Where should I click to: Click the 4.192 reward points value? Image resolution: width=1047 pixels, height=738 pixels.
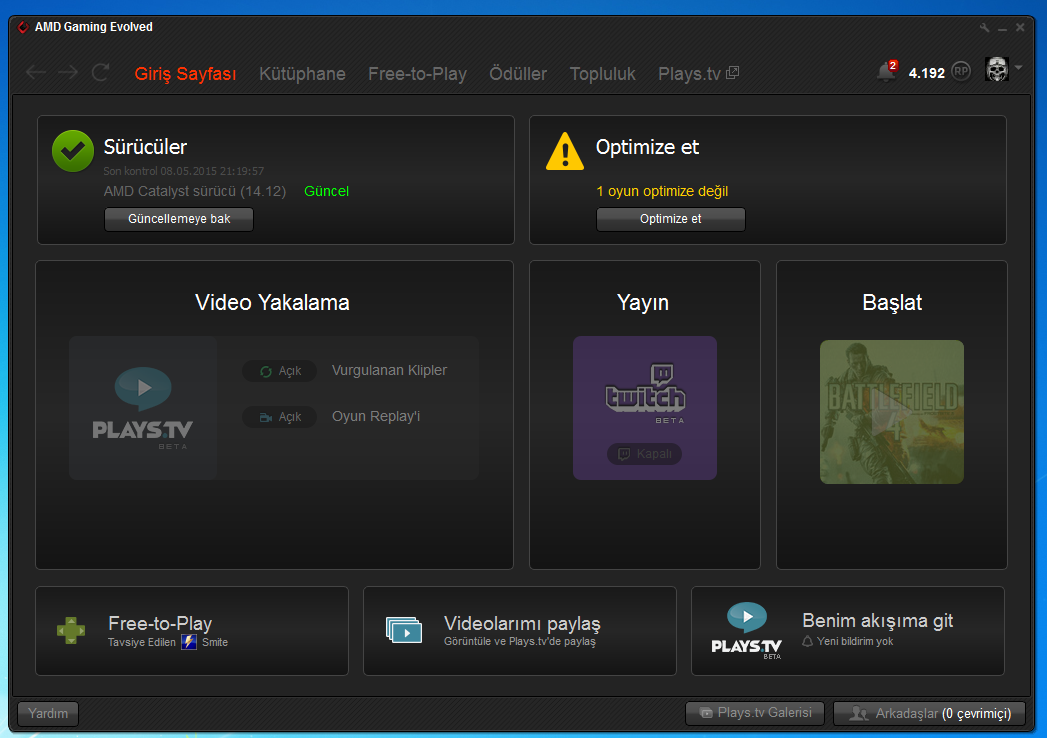[927, 73]
